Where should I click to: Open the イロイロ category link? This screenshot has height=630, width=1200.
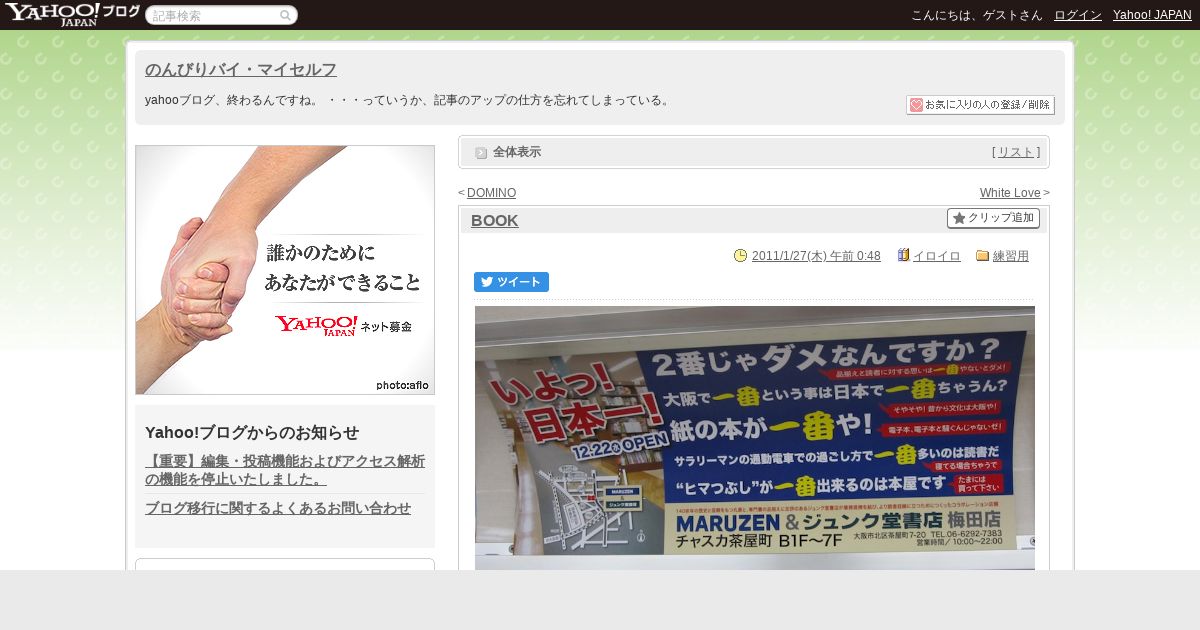click(937, 256)
